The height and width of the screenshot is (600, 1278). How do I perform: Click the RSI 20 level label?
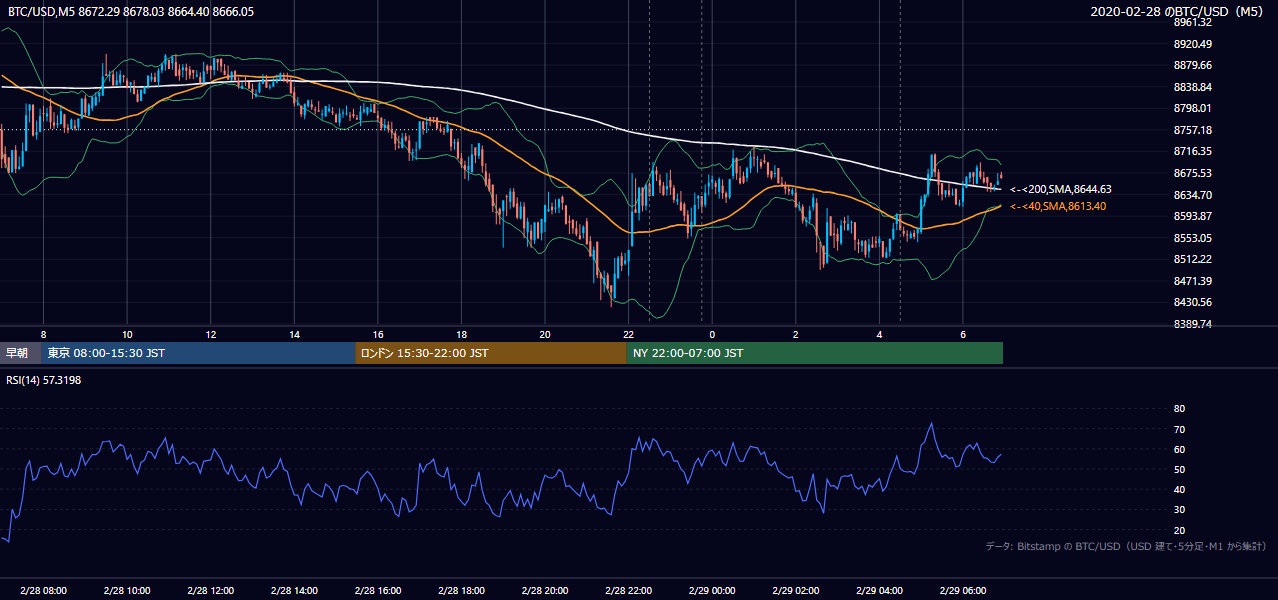pyautogui.click(x=1179, y=530)
